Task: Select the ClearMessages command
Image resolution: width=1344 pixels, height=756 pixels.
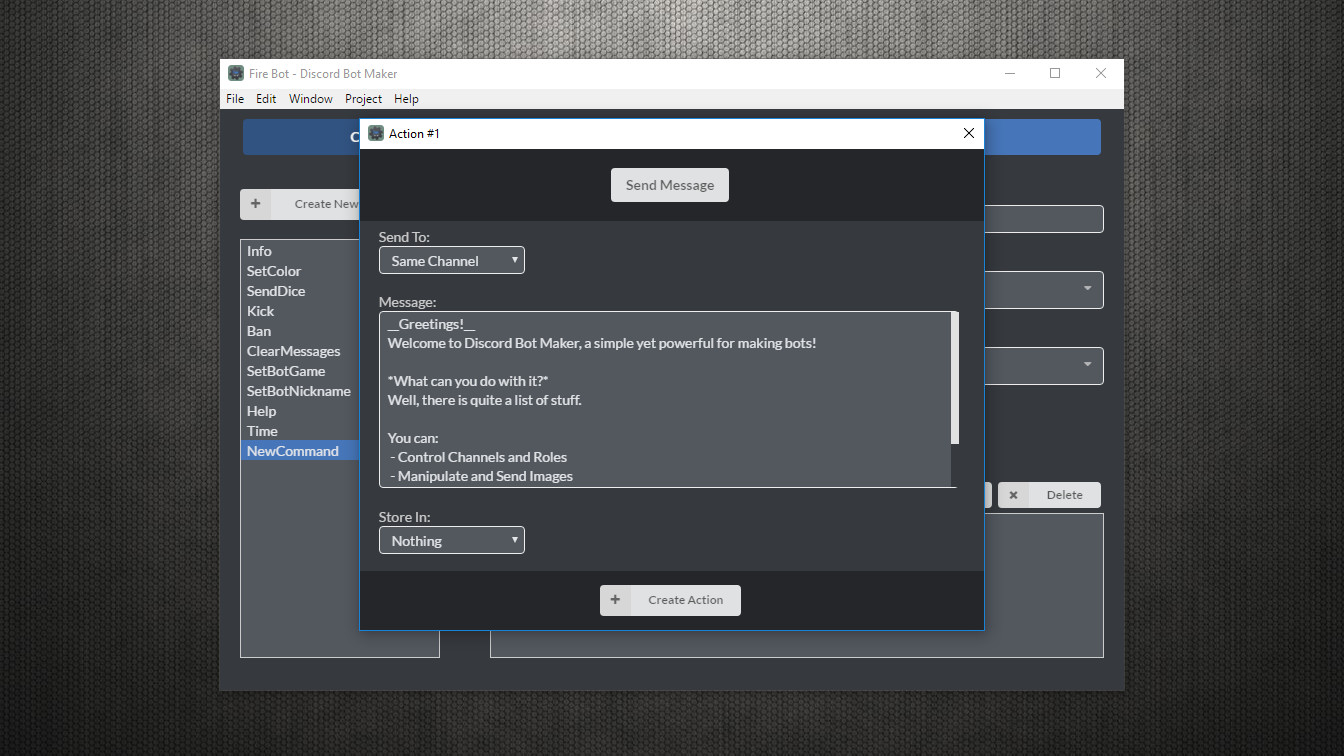Action: (x=293, y=350)
